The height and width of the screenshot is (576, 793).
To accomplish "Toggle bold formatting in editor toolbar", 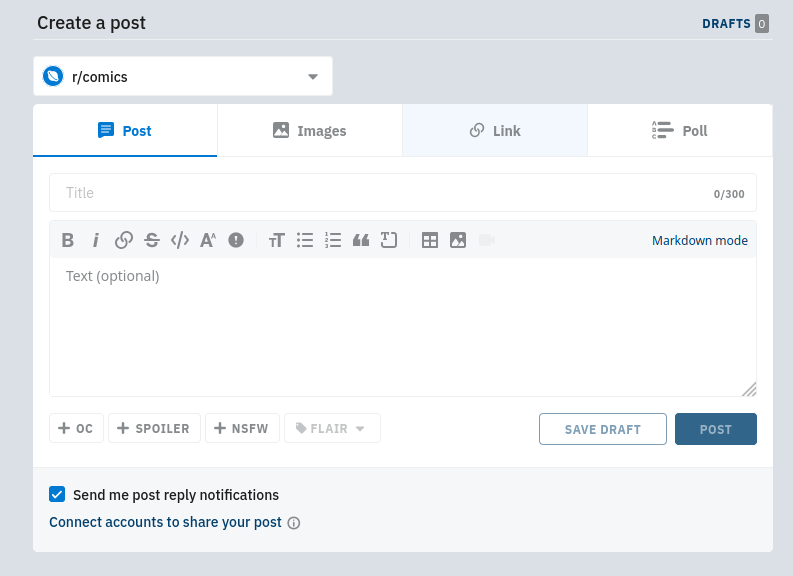I will (68, 240).
